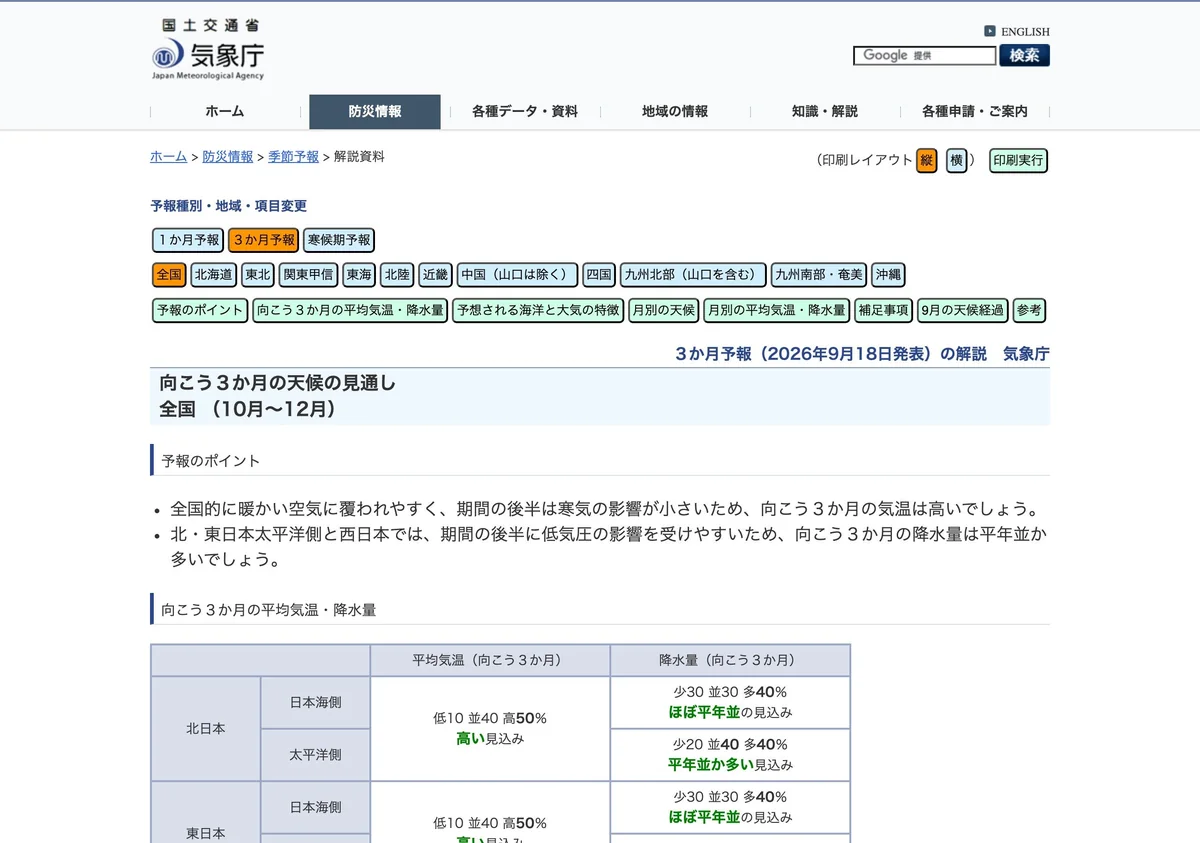This screenshot has width=1200, height=843.
Task: Click the 東日本 table row header
Action: coord(205,812)
